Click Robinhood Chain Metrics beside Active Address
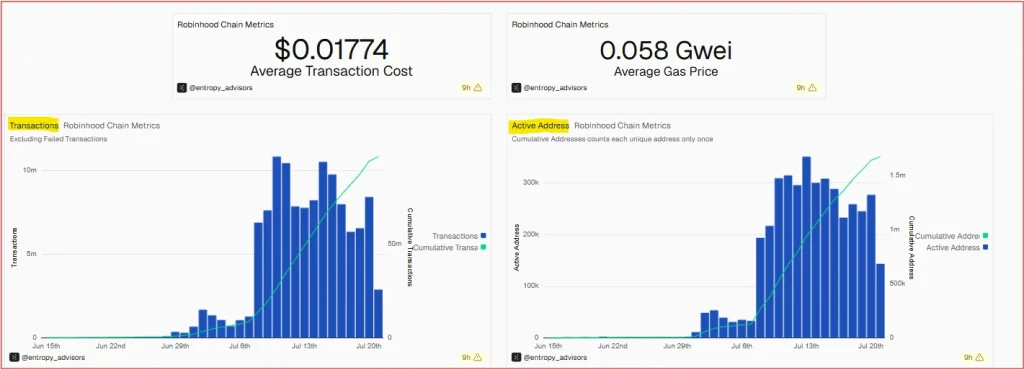The width and height of the screenshot is (1024, 370). coord(622,125)
